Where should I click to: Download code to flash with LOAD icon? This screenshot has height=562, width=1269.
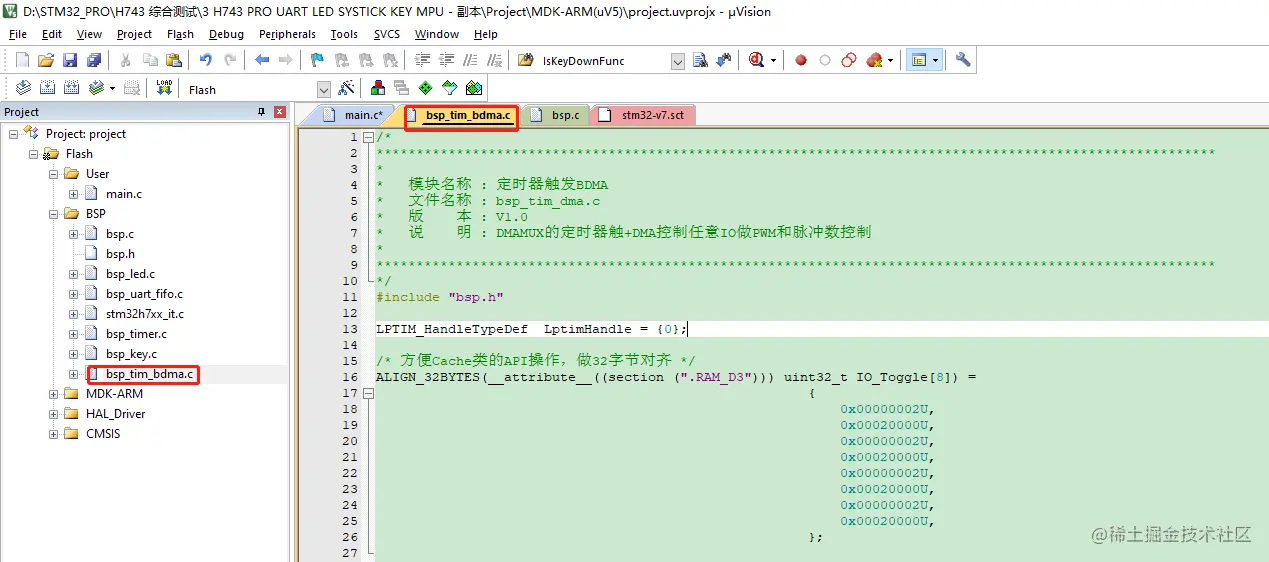(165, 88)
